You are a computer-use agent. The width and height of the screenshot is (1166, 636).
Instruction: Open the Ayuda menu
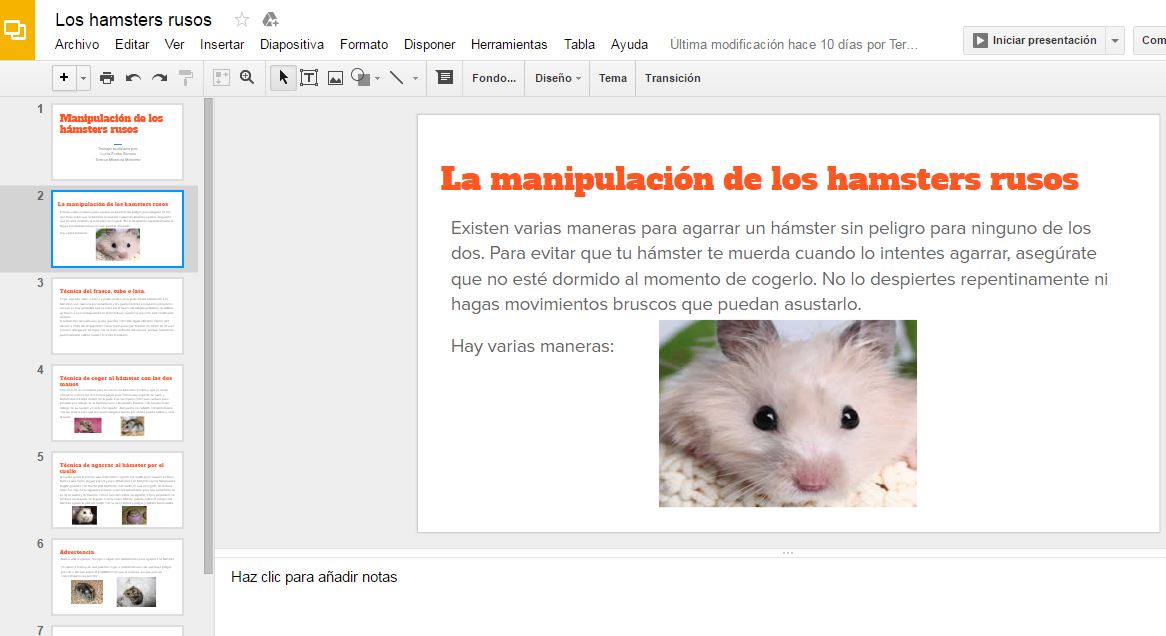coord(629,45)
